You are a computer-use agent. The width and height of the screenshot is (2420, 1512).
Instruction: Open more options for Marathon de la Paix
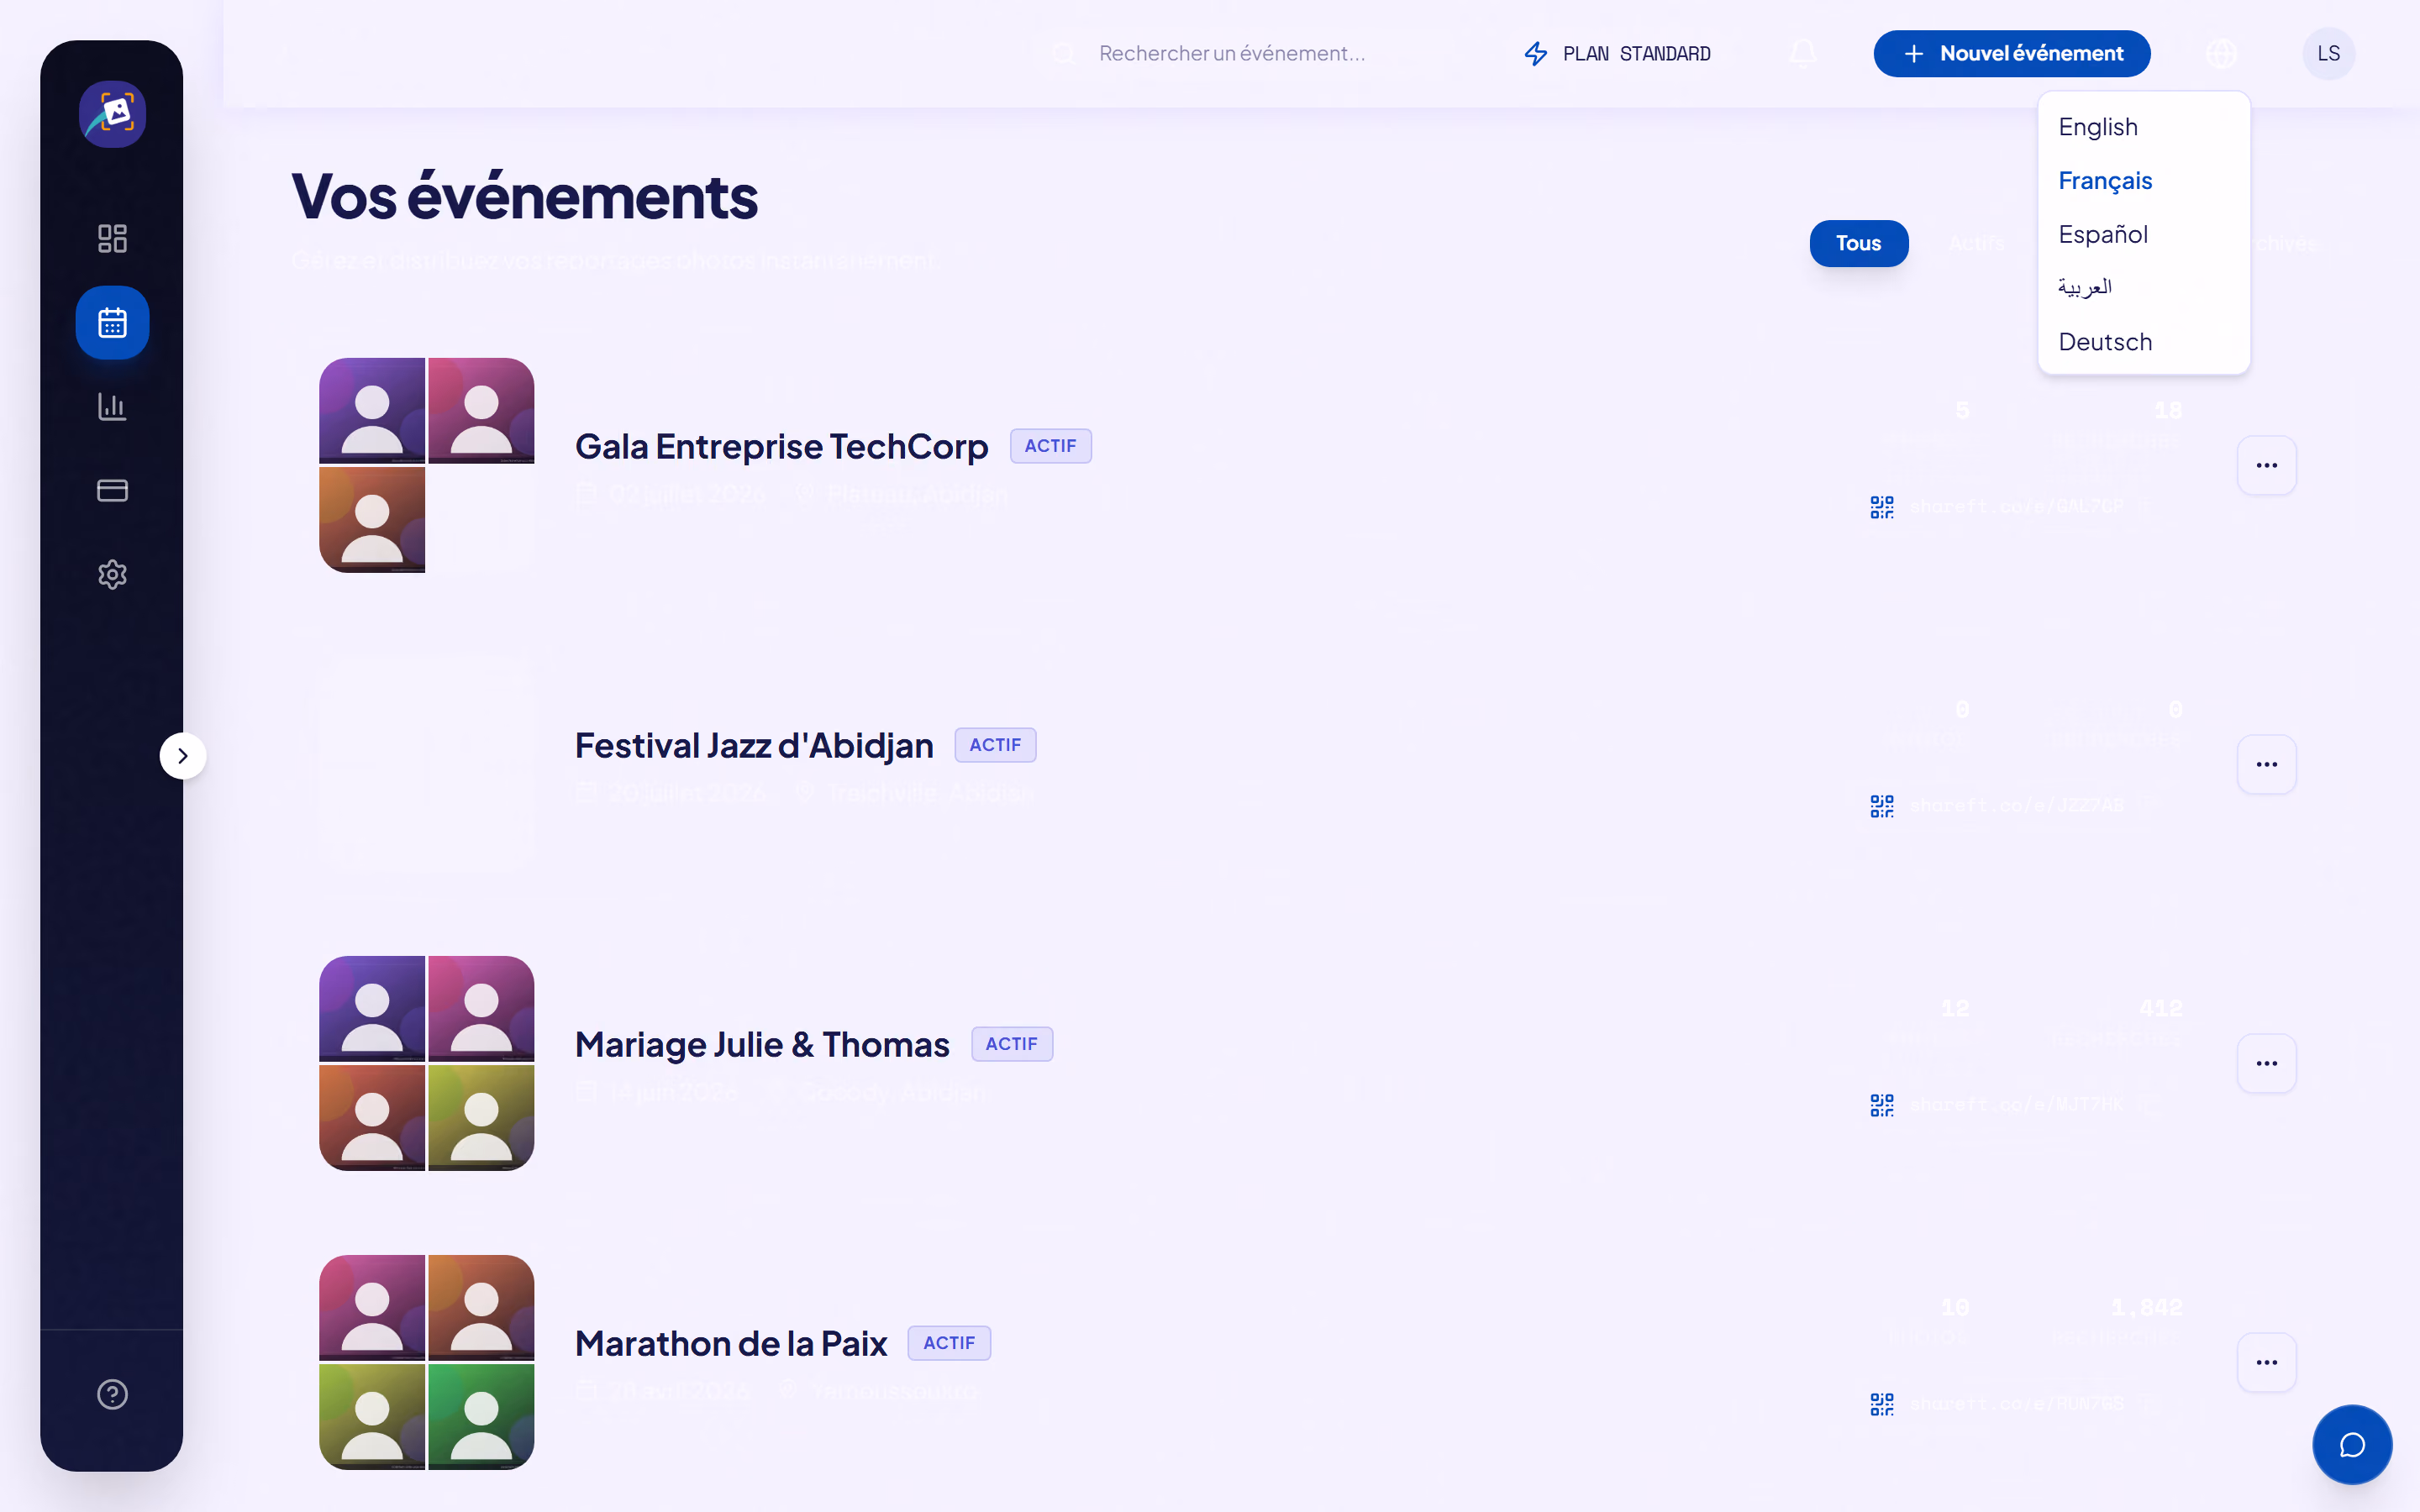click(2267, 1362)
